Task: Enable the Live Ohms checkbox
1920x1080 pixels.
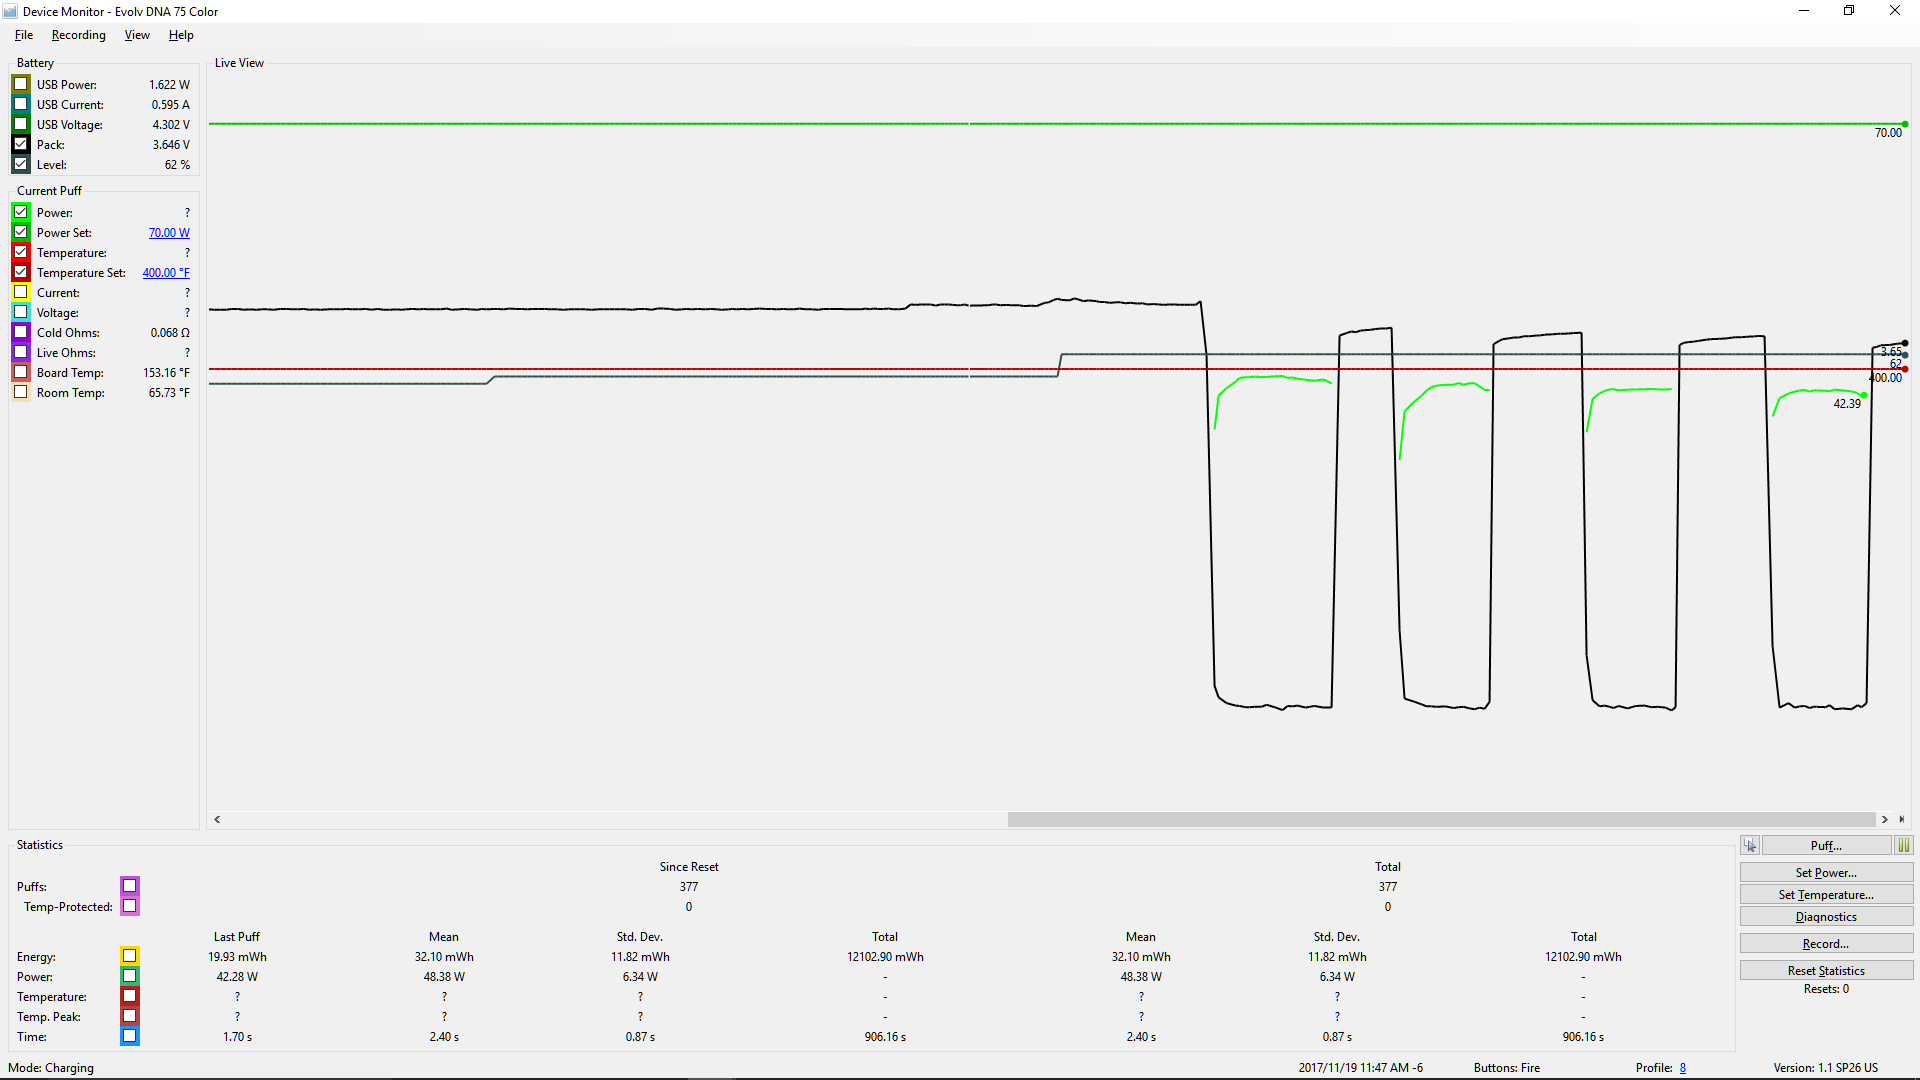Action: 21,352
